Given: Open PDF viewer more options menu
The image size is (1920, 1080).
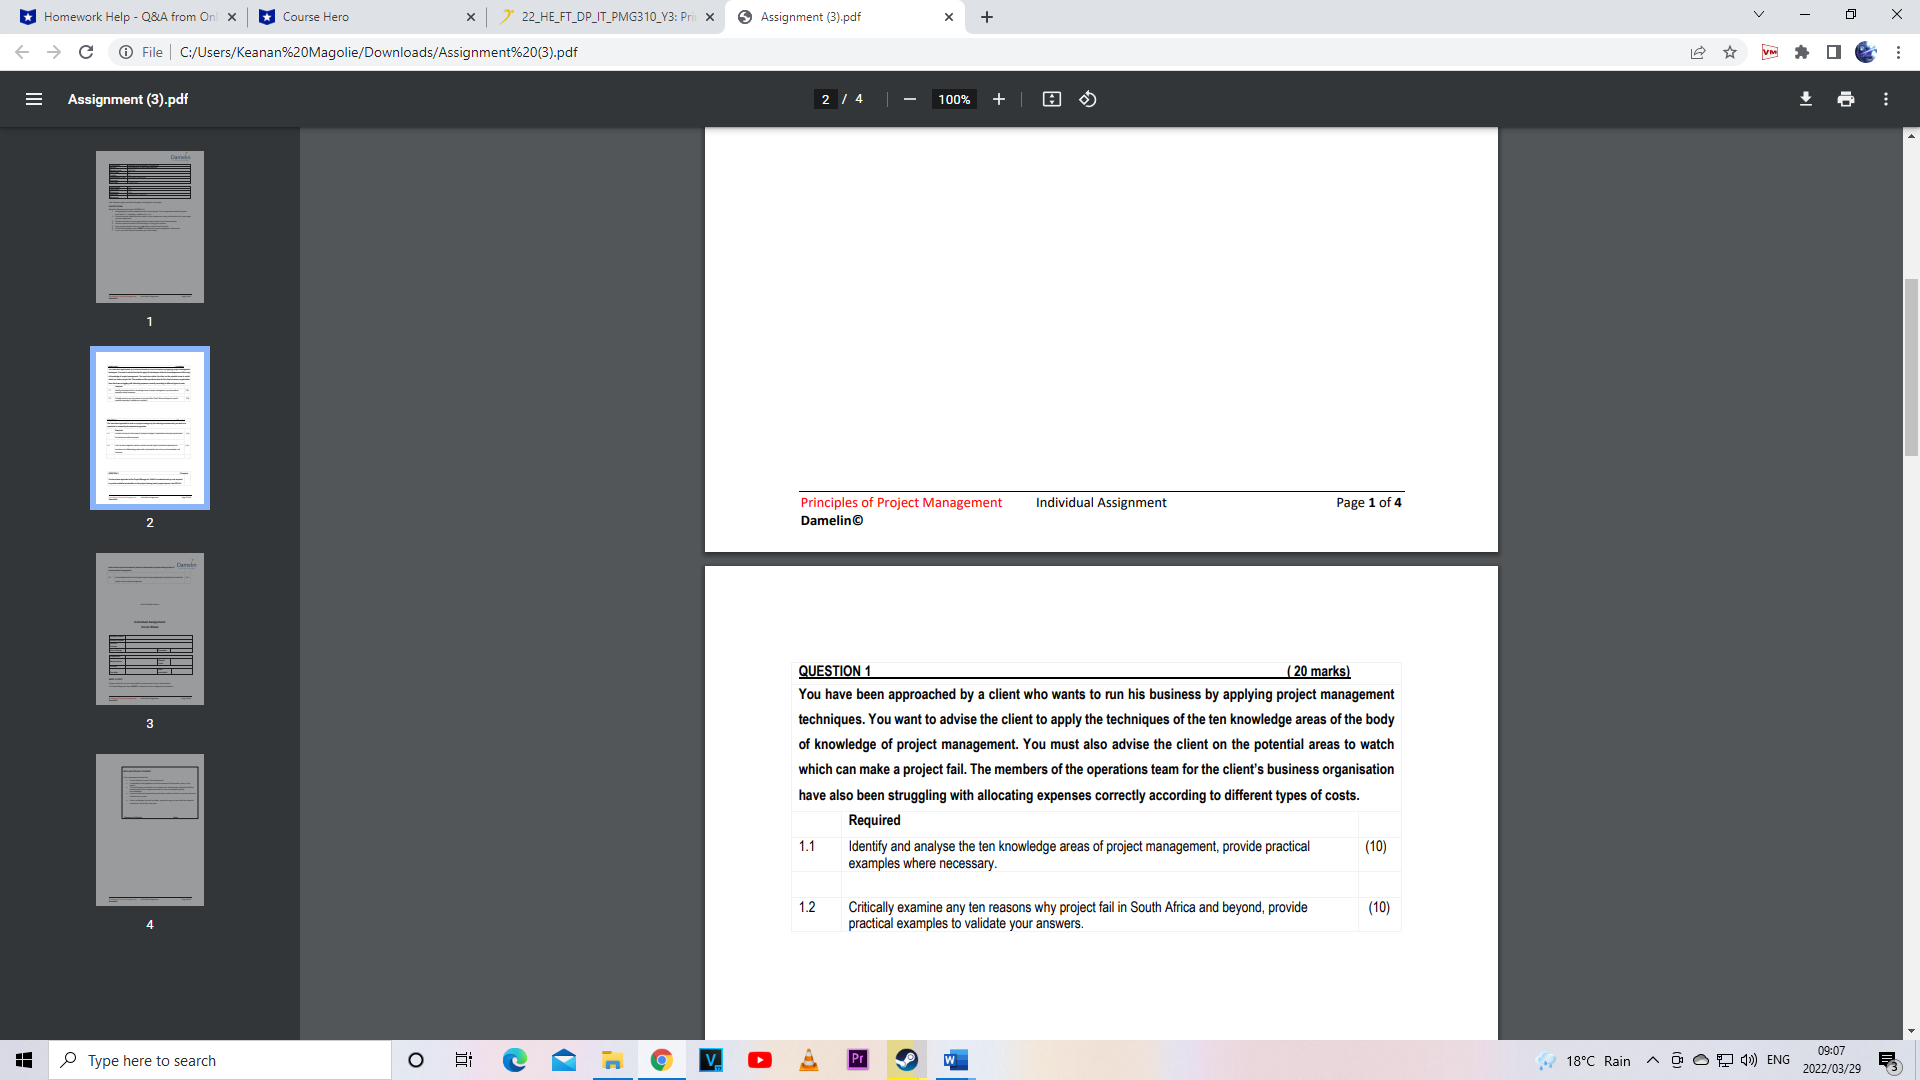Looking at the screenshot, I should 1887,99.
